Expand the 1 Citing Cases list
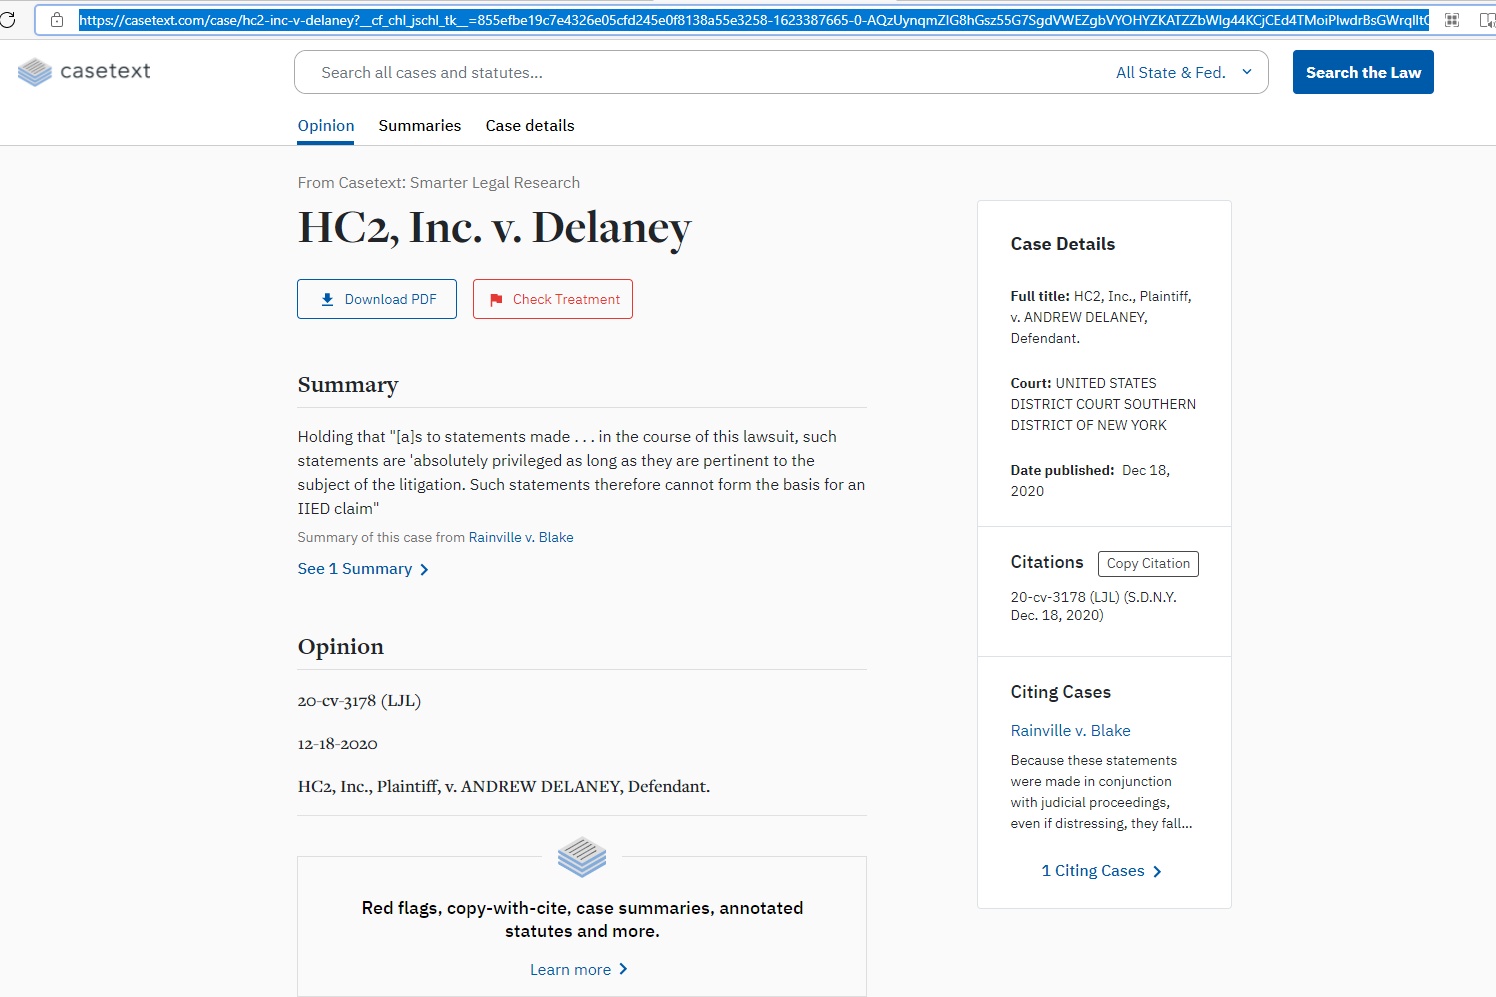This screenshot has width=1496, height=997. tap(1100, 871)
